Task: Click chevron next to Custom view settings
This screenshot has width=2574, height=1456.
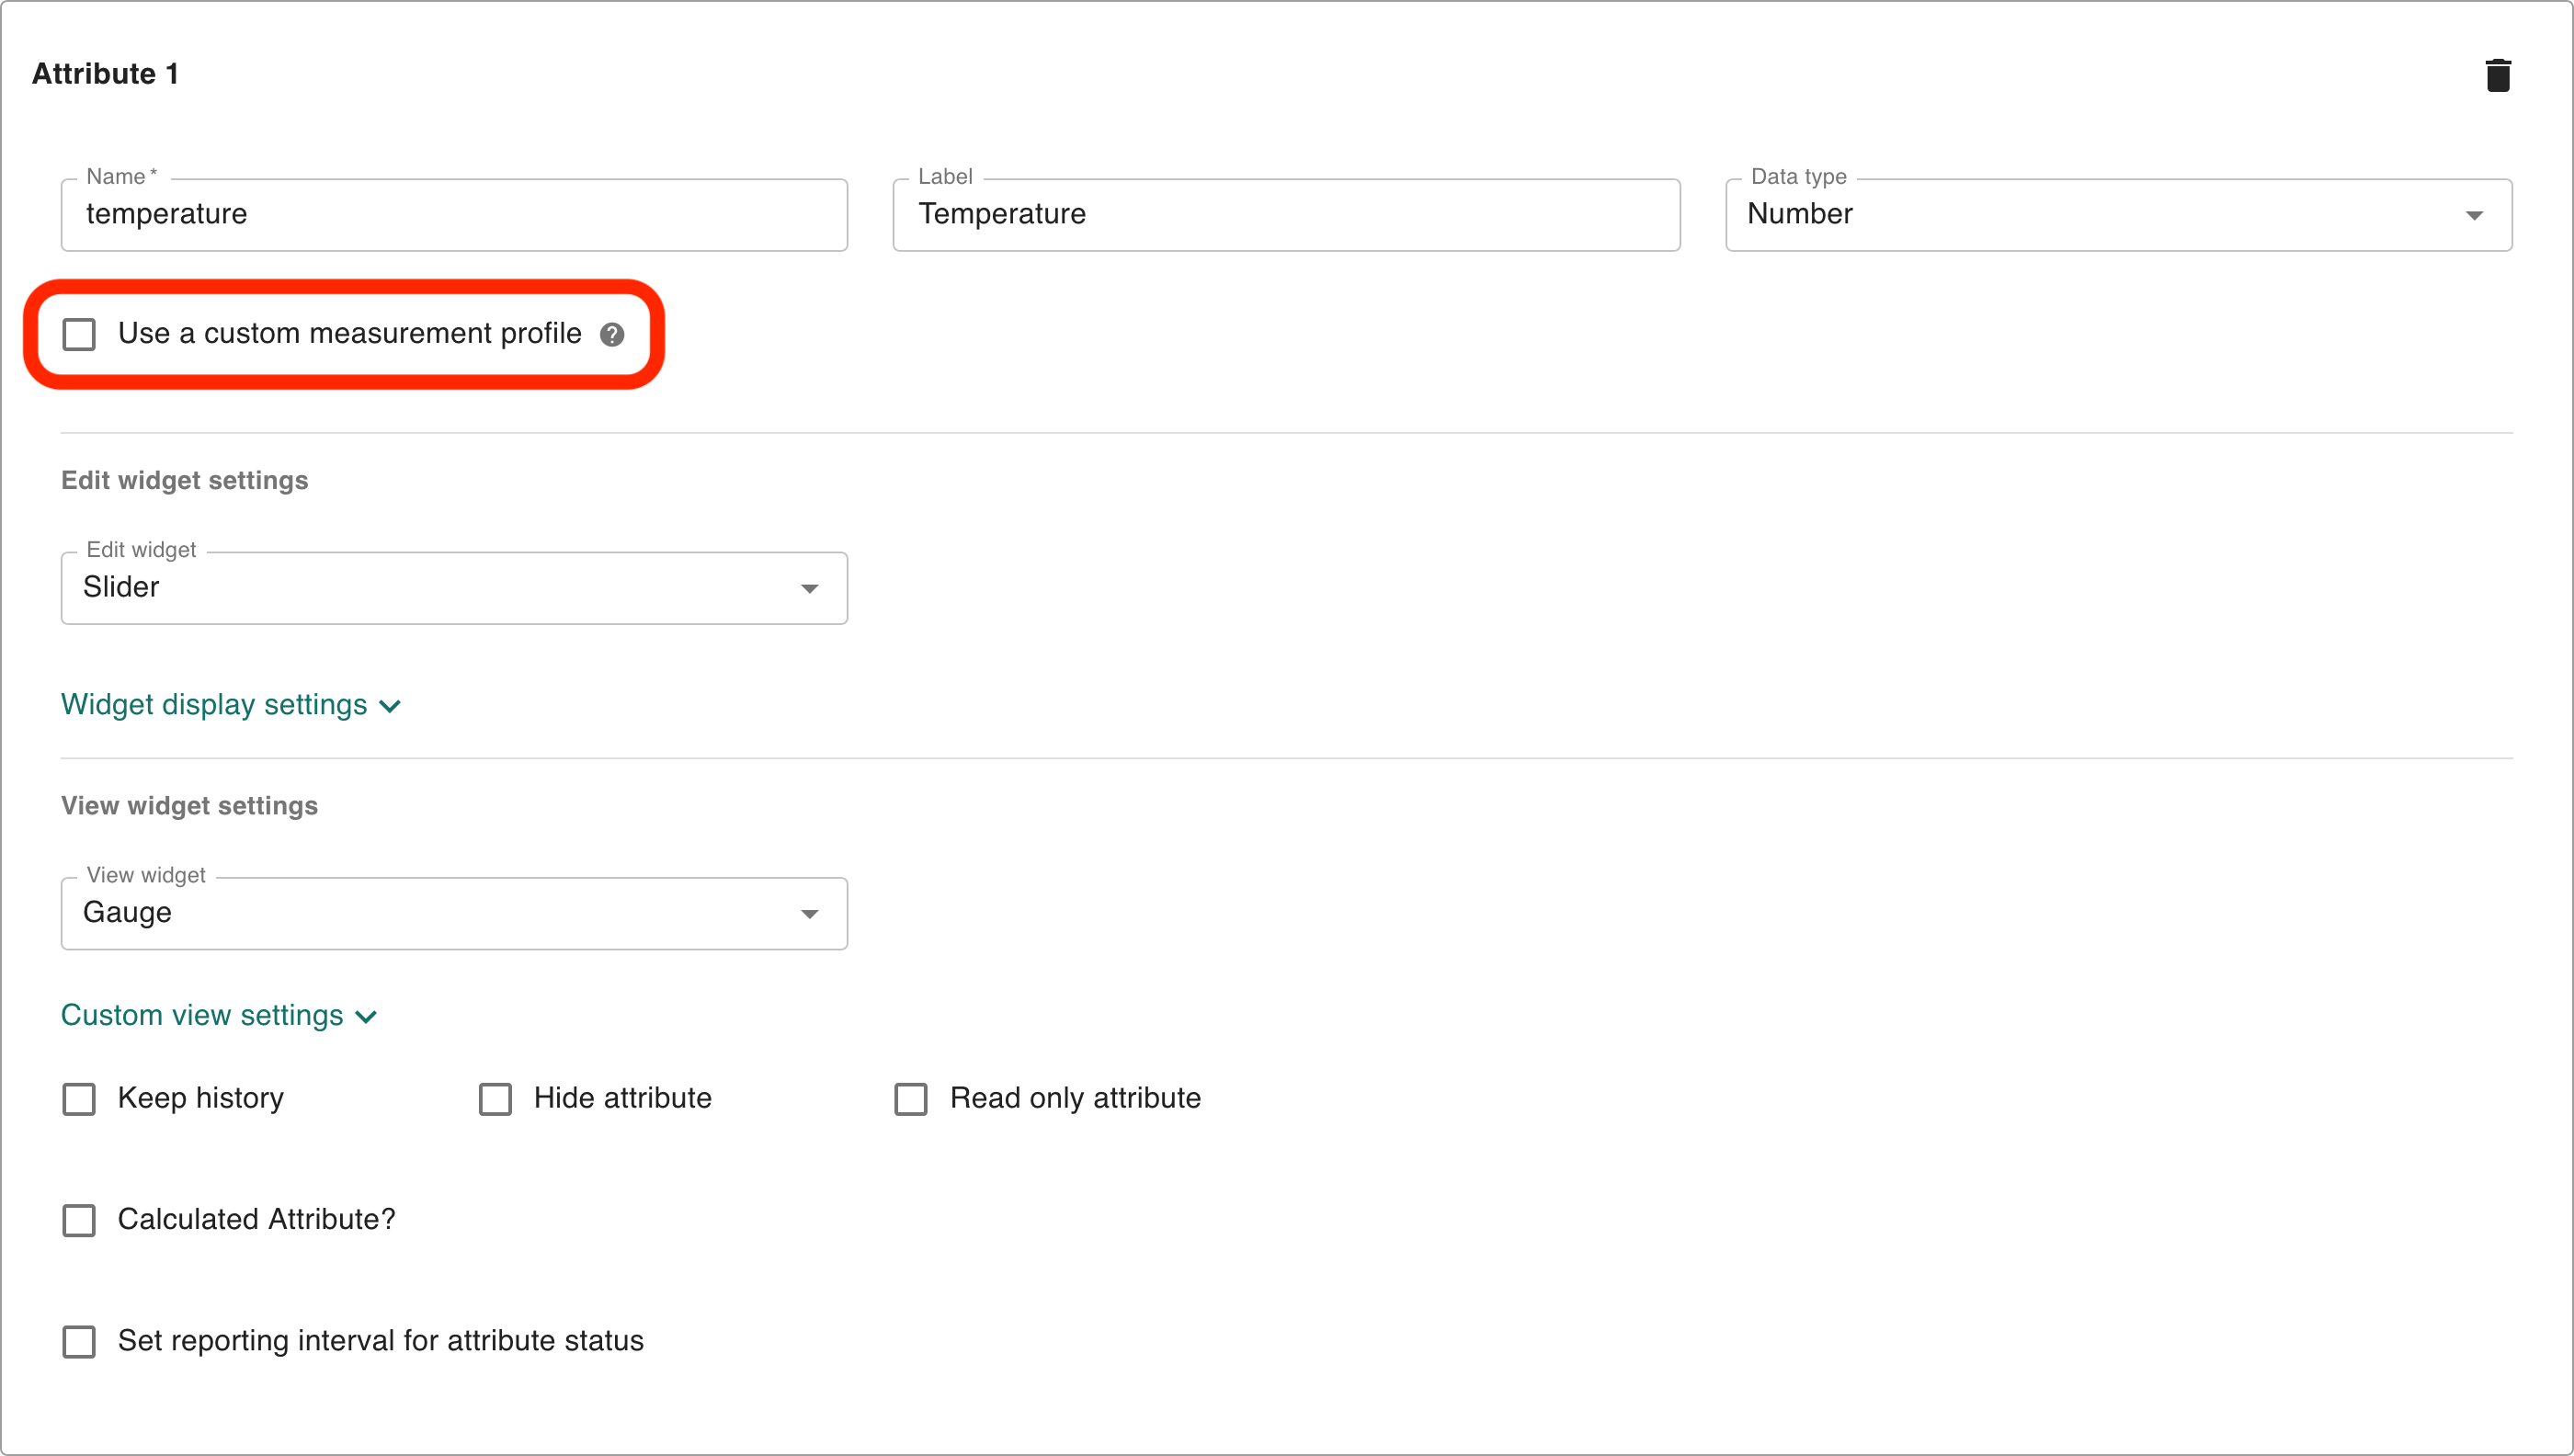Action: [x=366, y=1017]
